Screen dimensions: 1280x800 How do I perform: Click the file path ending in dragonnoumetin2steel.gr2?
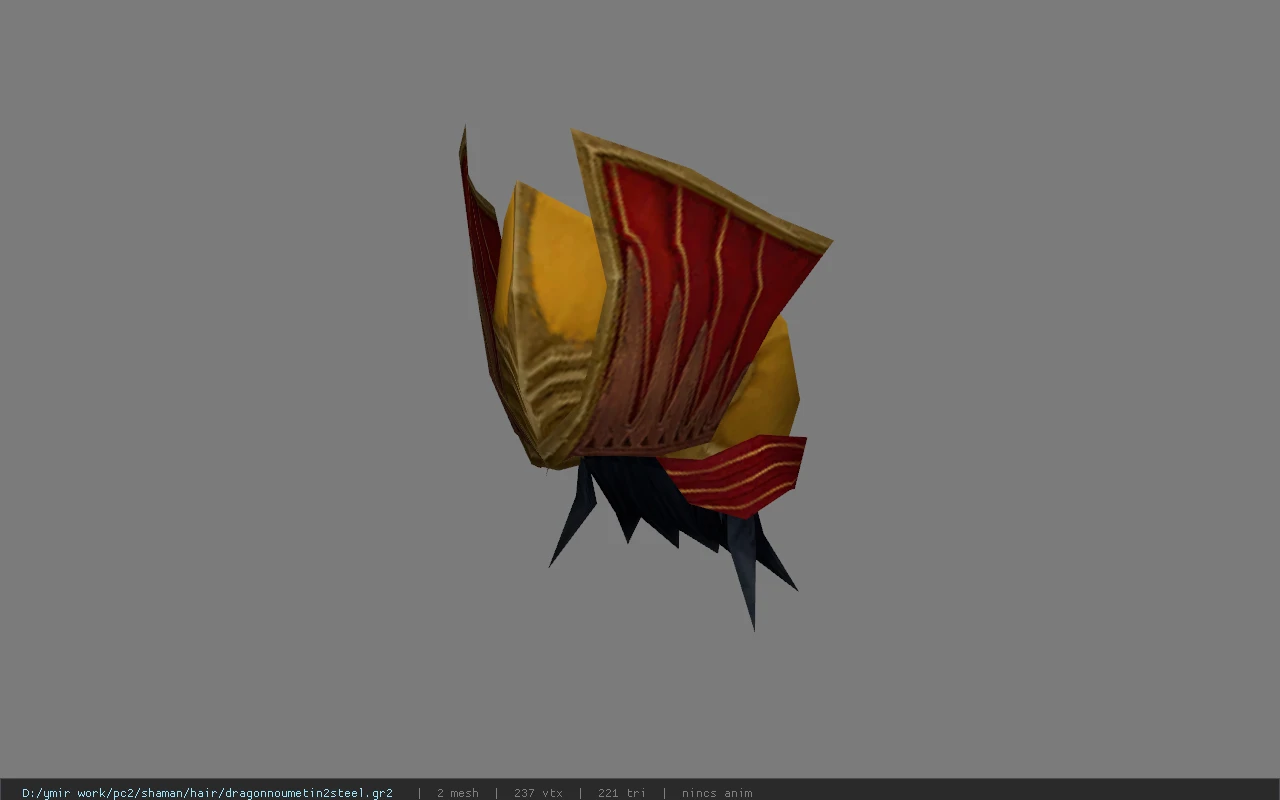click(207, 793)
